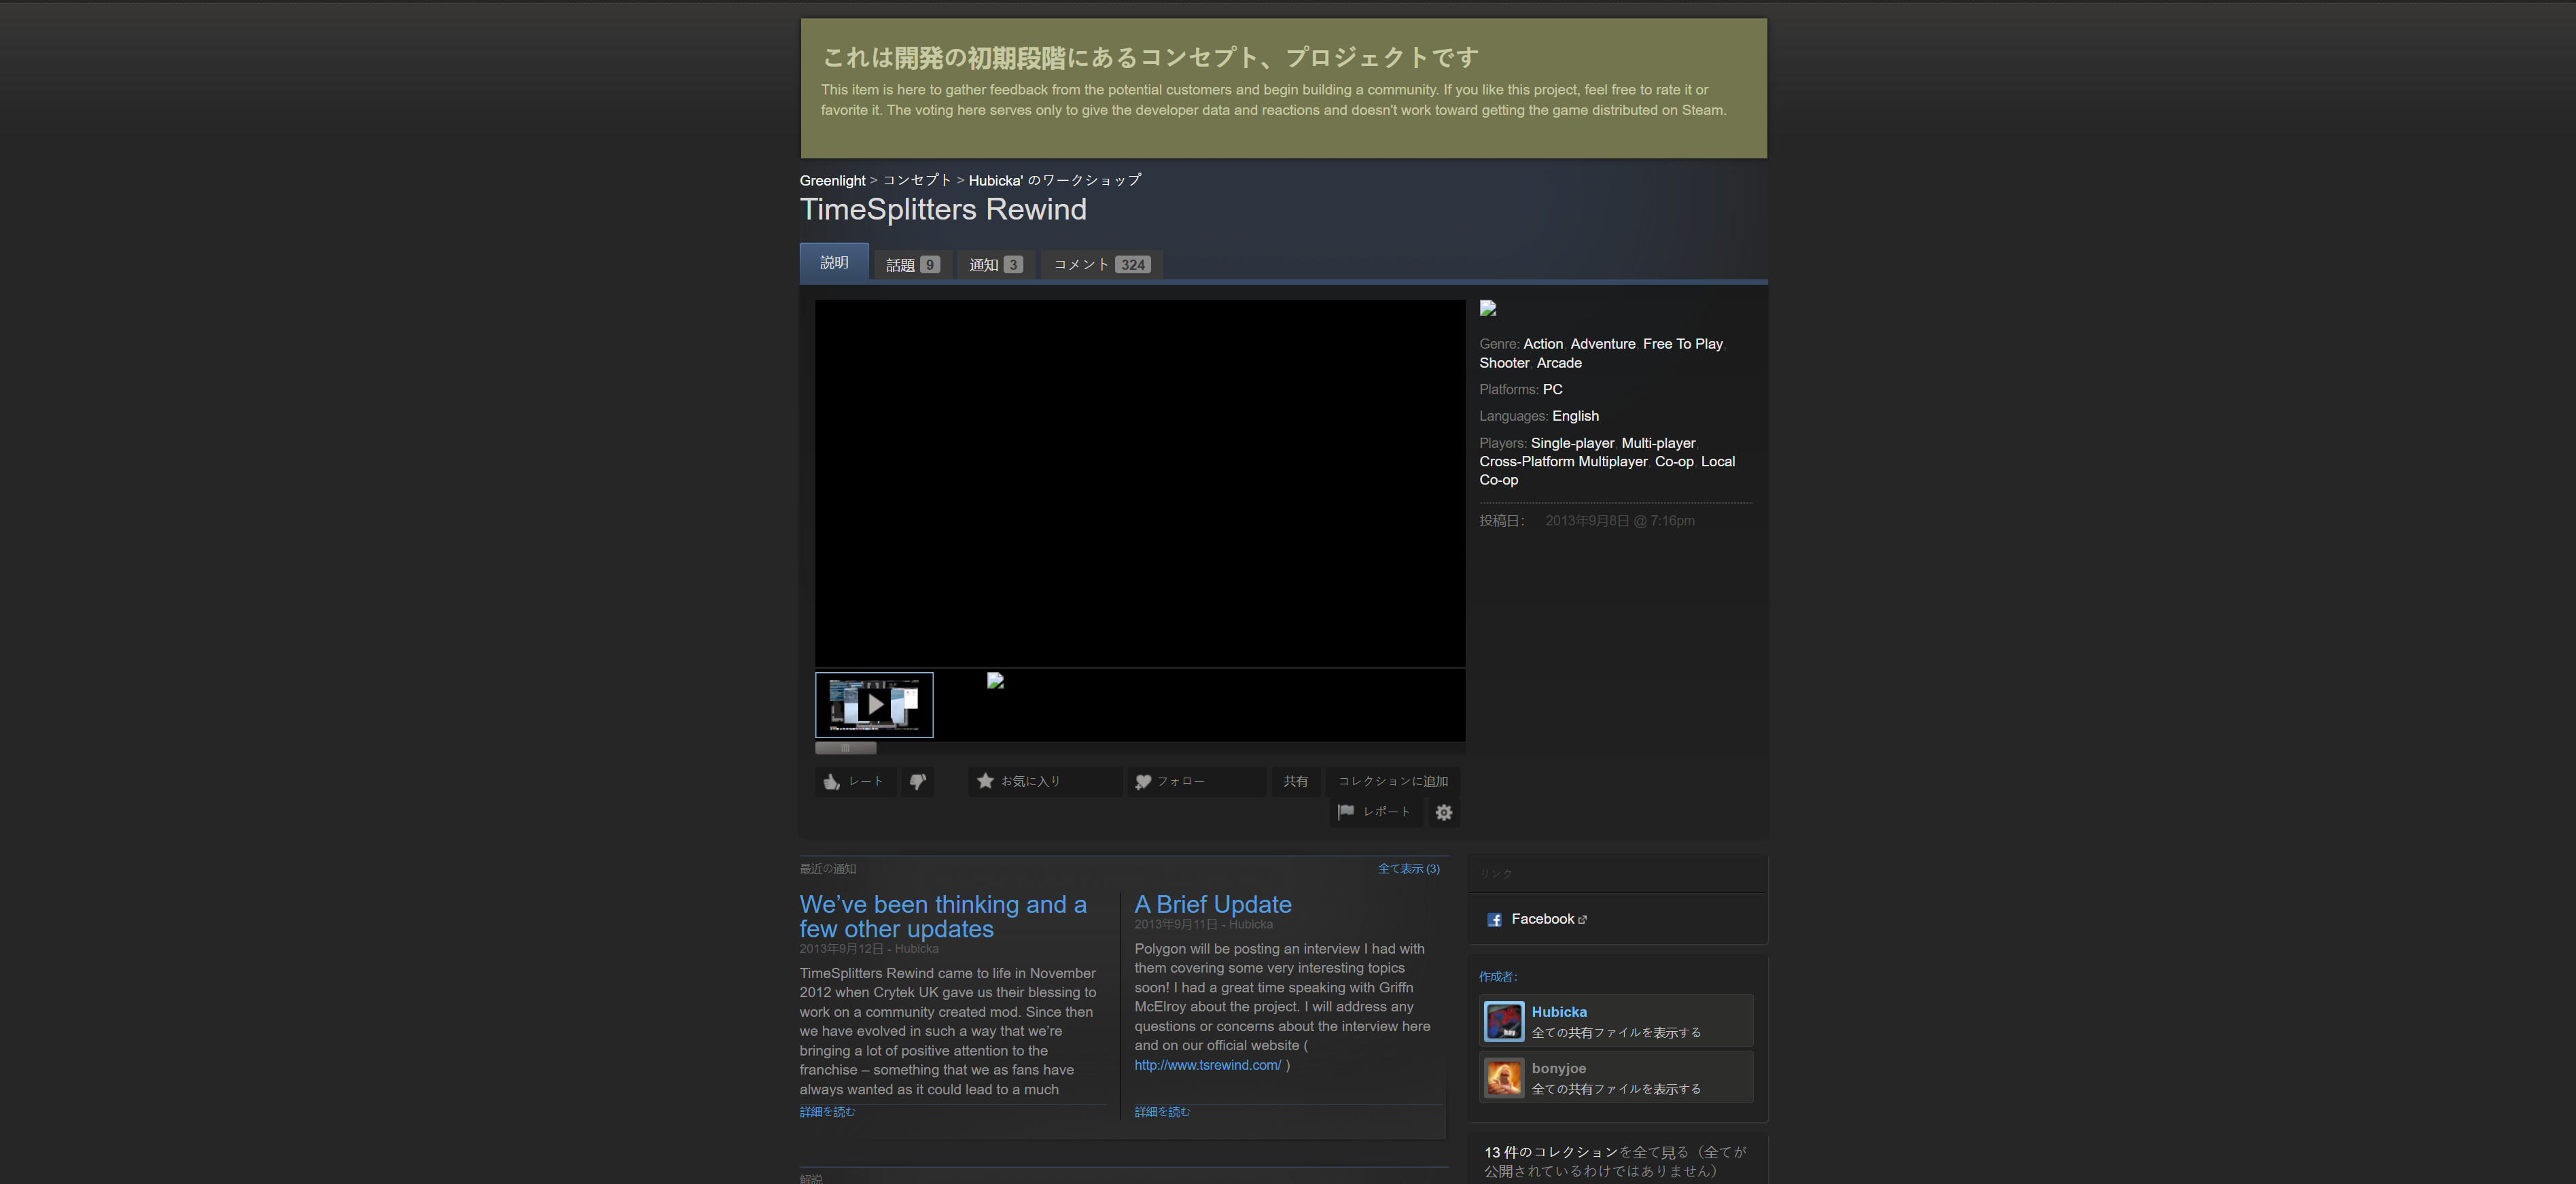Click the Greenlight breadcrumb link

(831, 180)
